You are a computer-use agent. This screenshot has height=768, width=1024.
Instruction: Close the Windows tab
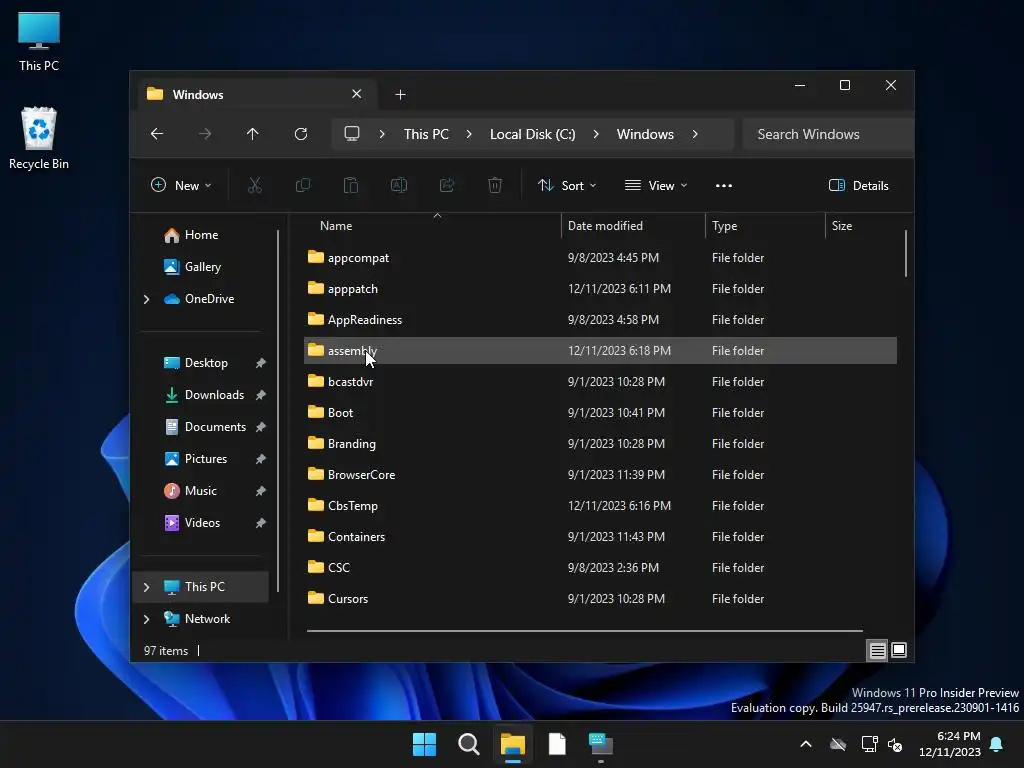[x=357, y=94]
